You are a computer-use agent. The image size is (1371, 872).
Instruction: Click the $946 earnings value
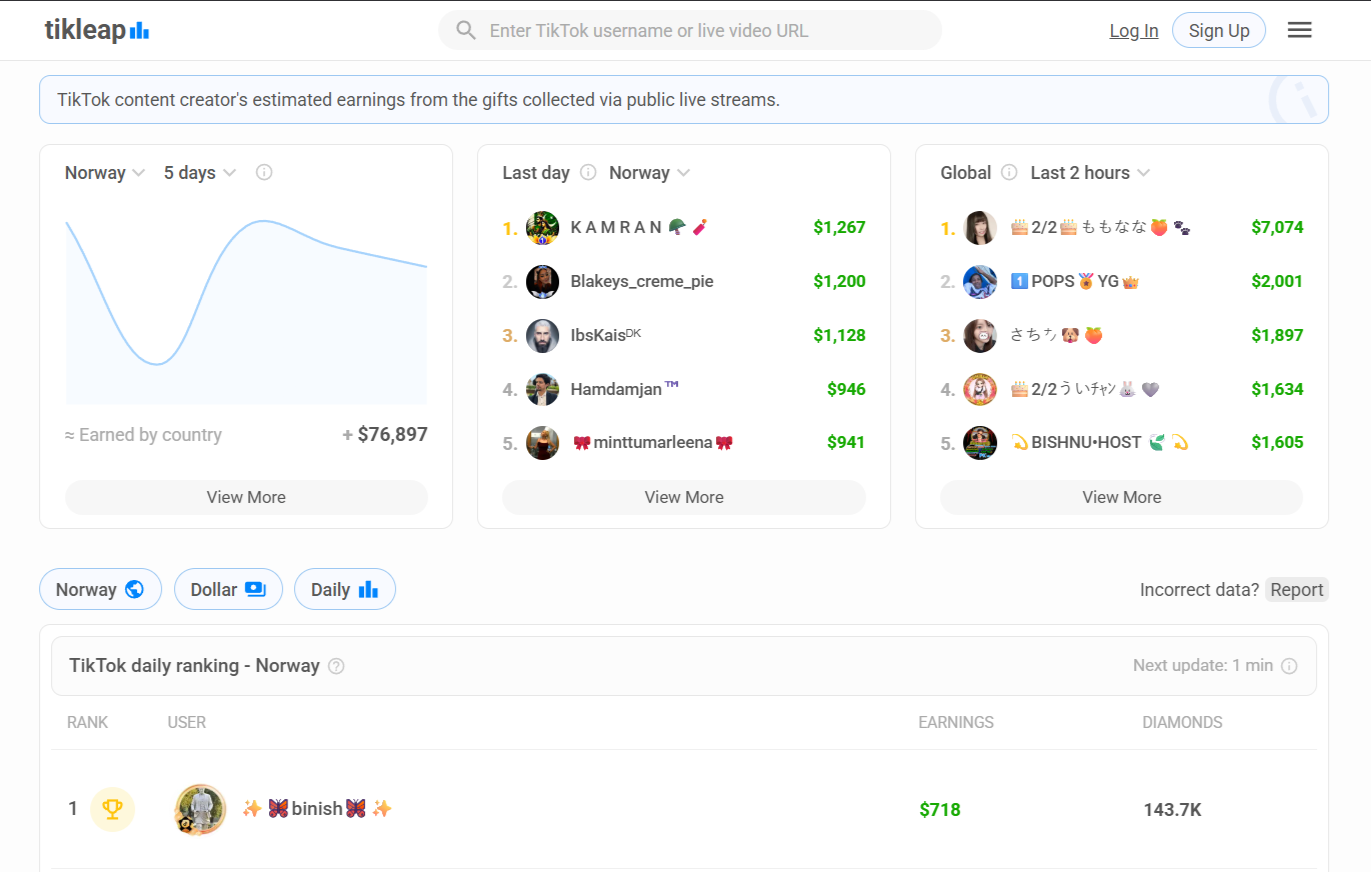pos(846,389)
